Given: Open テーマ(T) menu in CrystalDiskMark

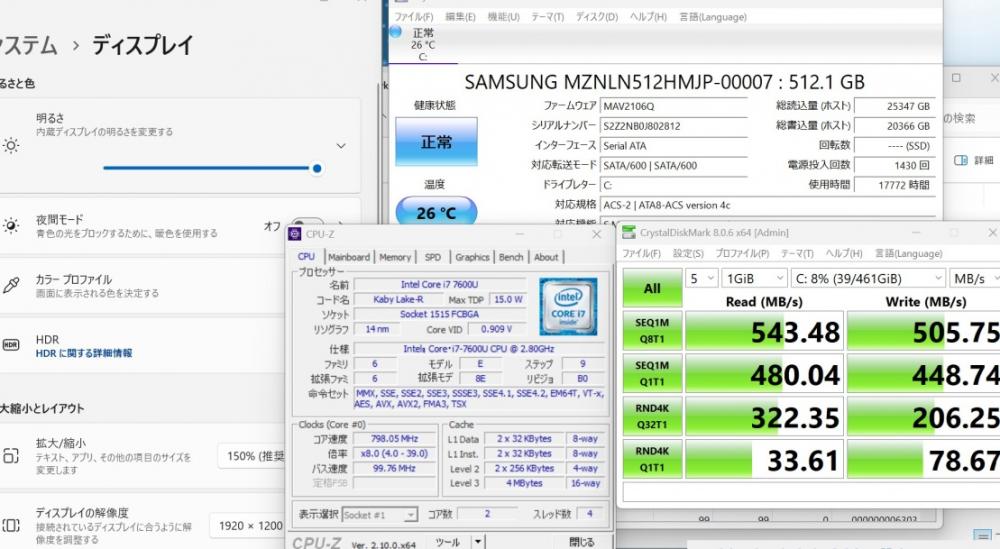Looking at the screenshot, I should [x=797, y=253].
